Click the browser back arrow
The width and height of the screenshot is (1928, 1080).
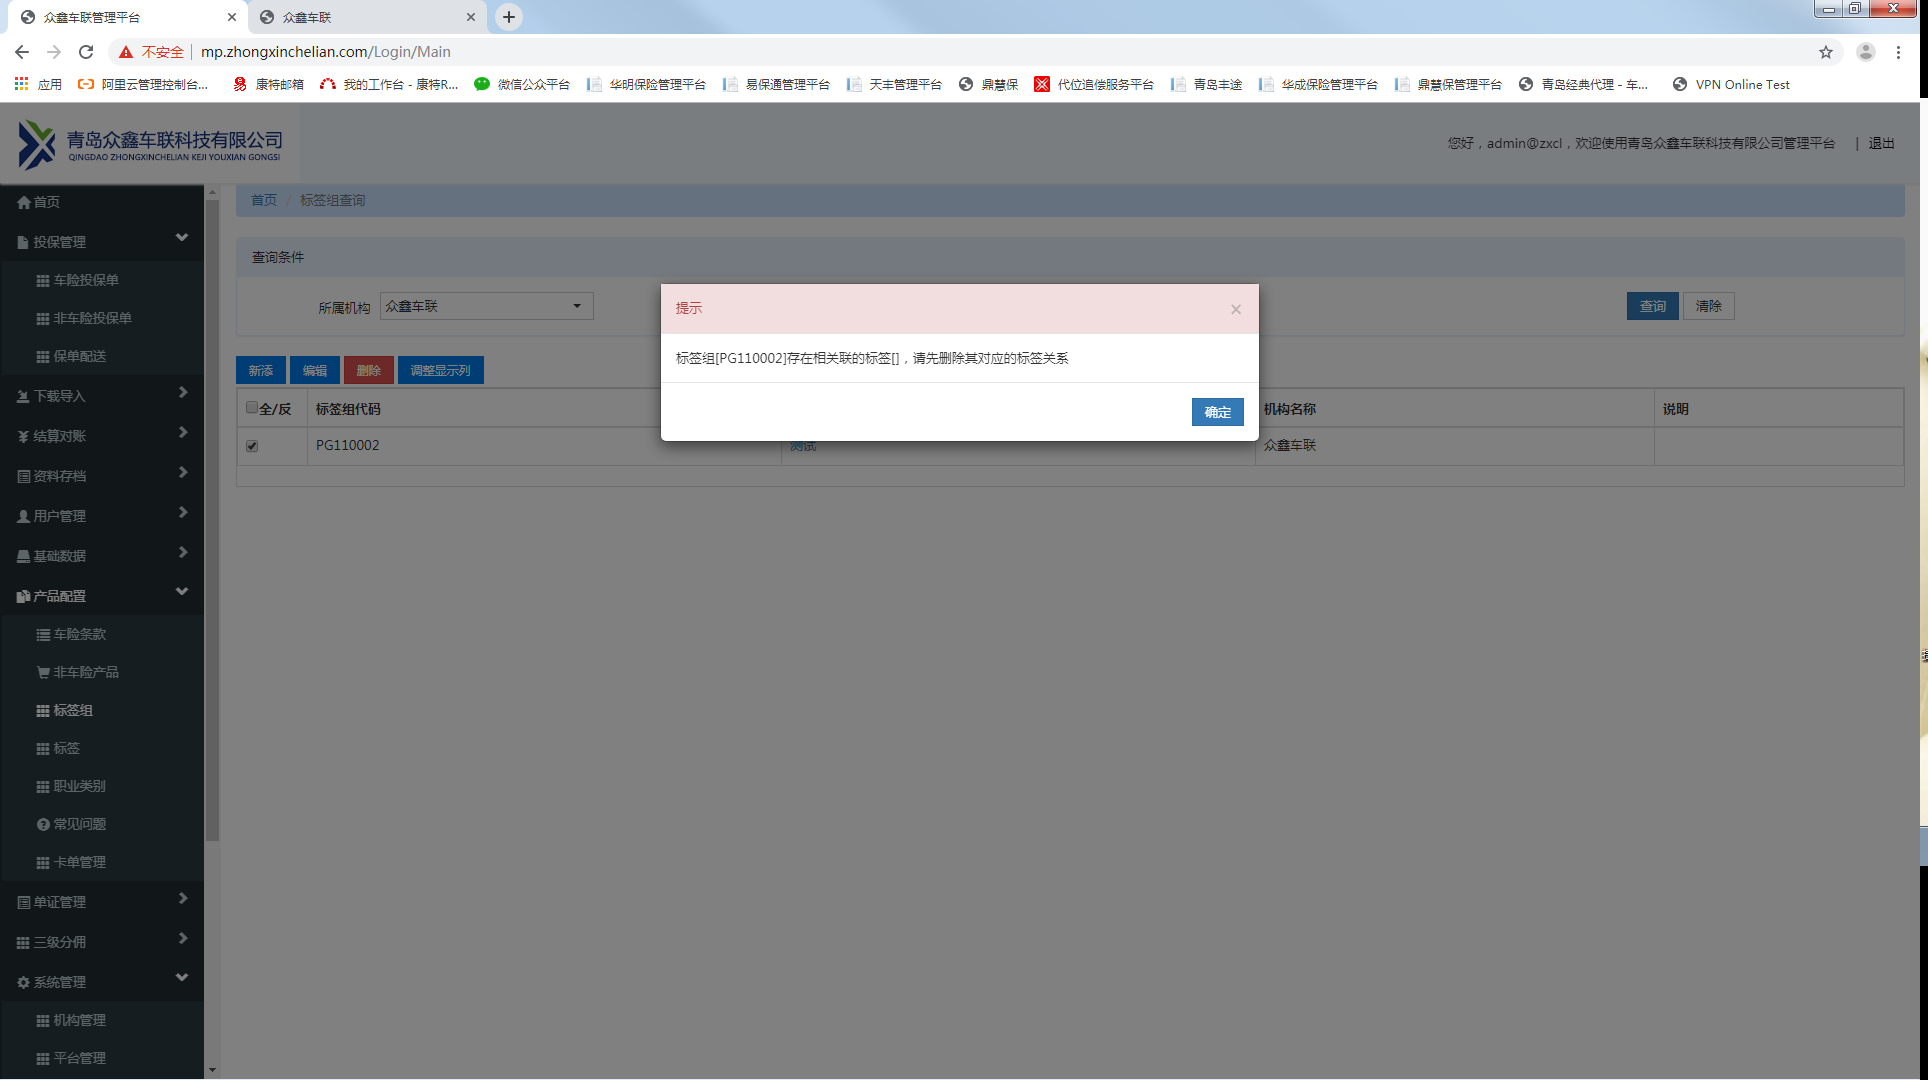point(22,52)
